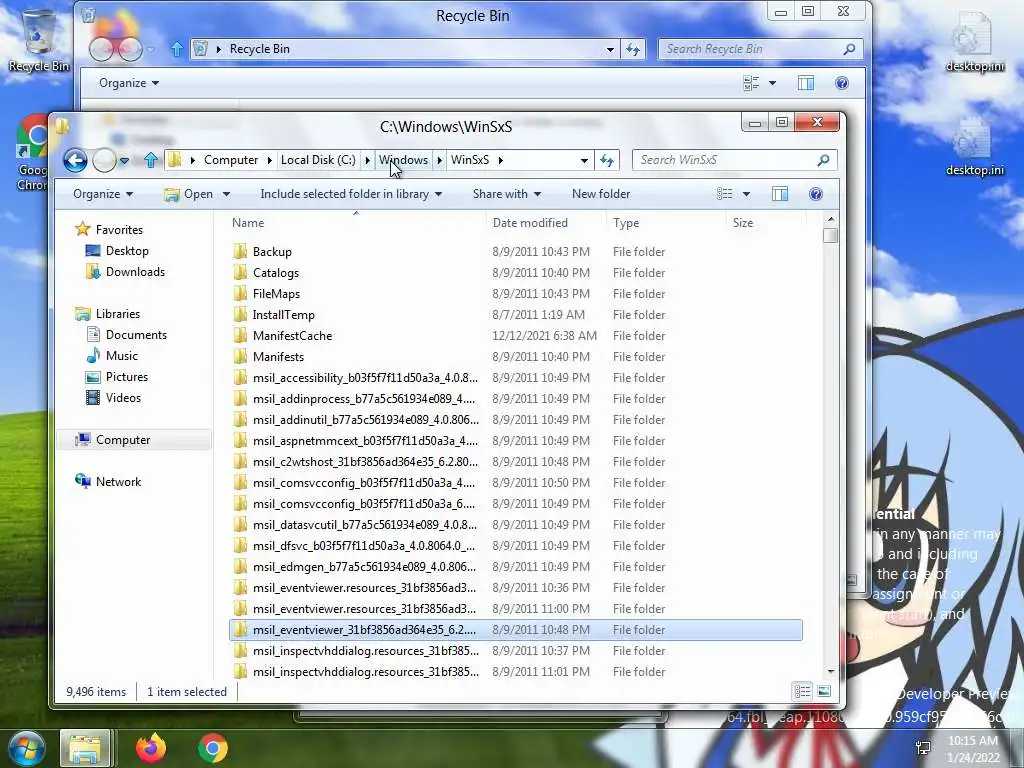The height and width of the screenshot is (768, 1024).
Task: Select the Backup folder
Action: click(x=515, y=252)
